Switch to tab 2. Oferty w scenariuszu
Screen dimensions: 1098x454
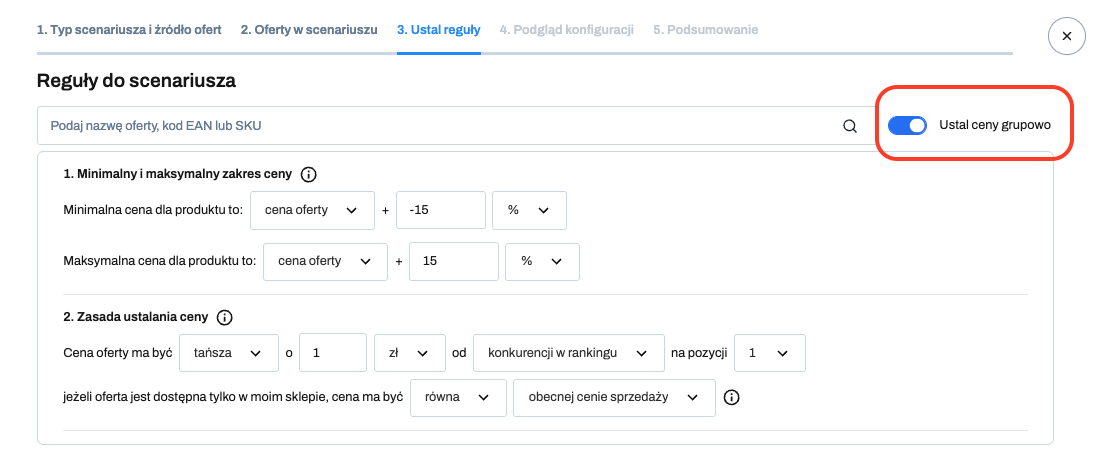click(x=309, y=30)
